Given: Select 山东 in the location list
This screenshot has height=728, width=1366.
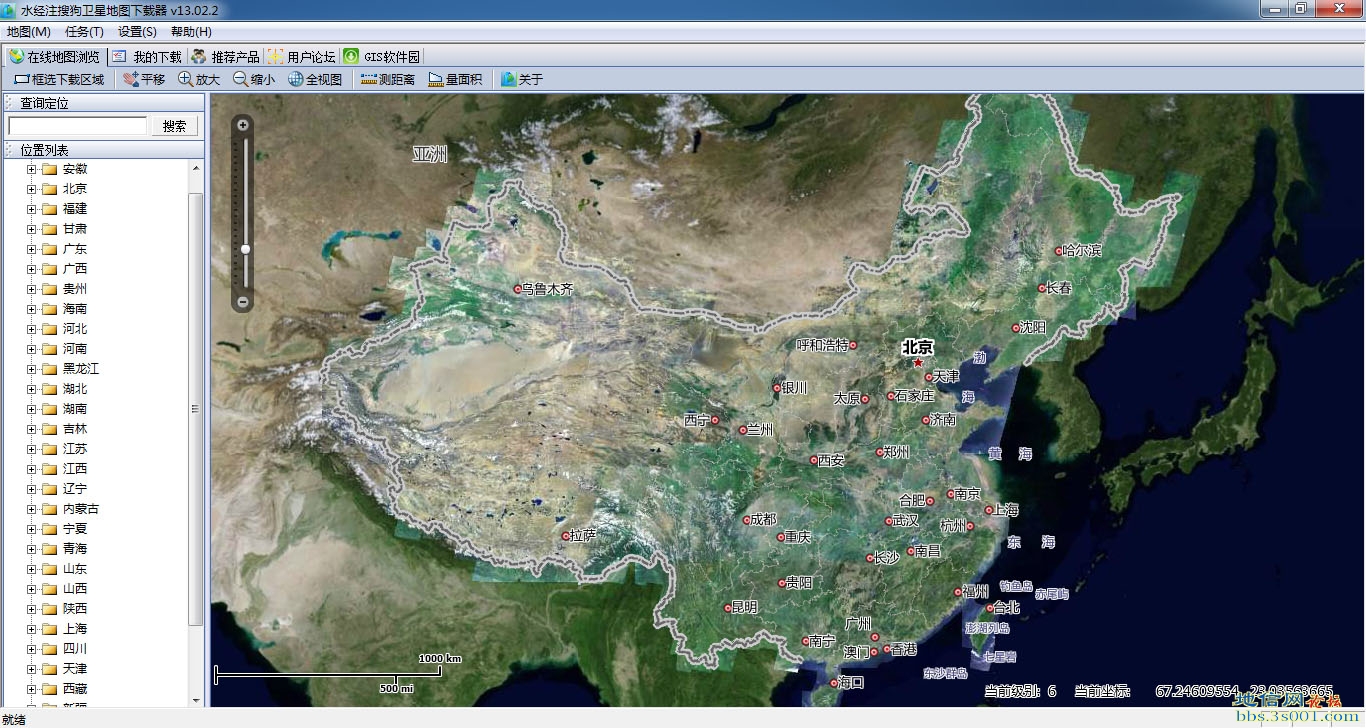Looking at the screenshot, I should (x=75, y=569).
